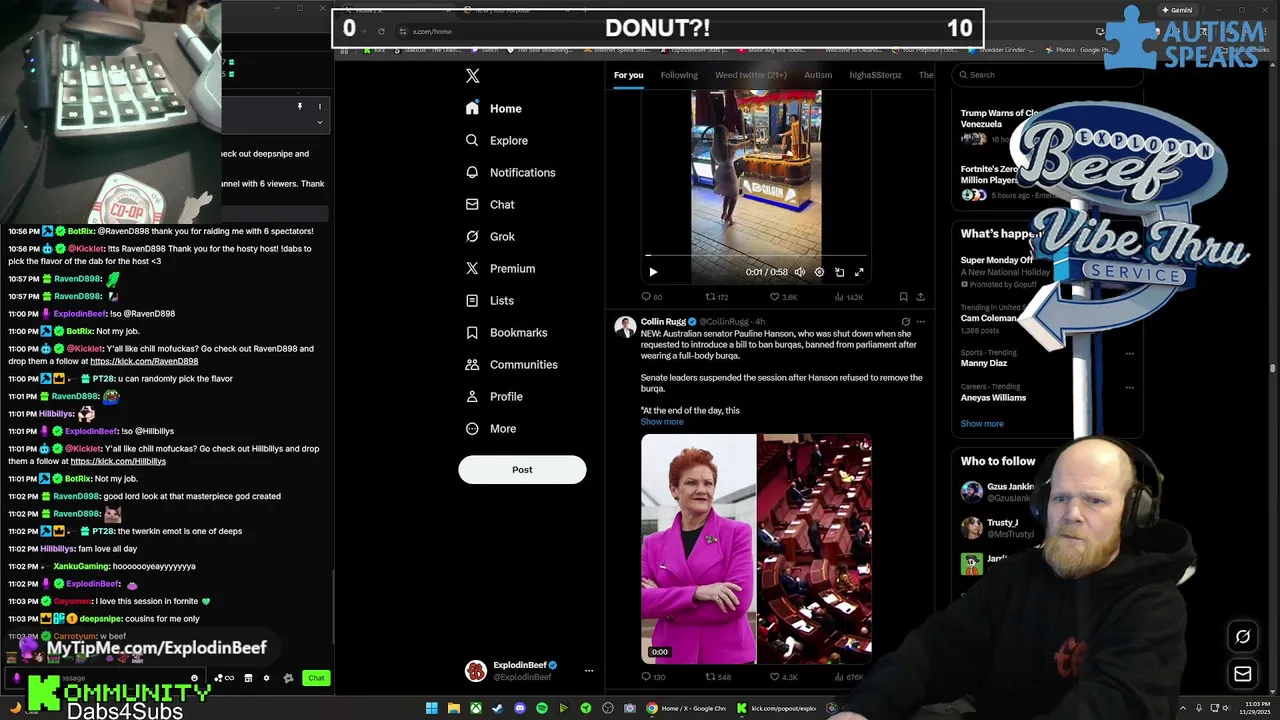Open more options on Collin Rugg post
Viewport: 1280px width, 720px height.
(x=920, y=322)
